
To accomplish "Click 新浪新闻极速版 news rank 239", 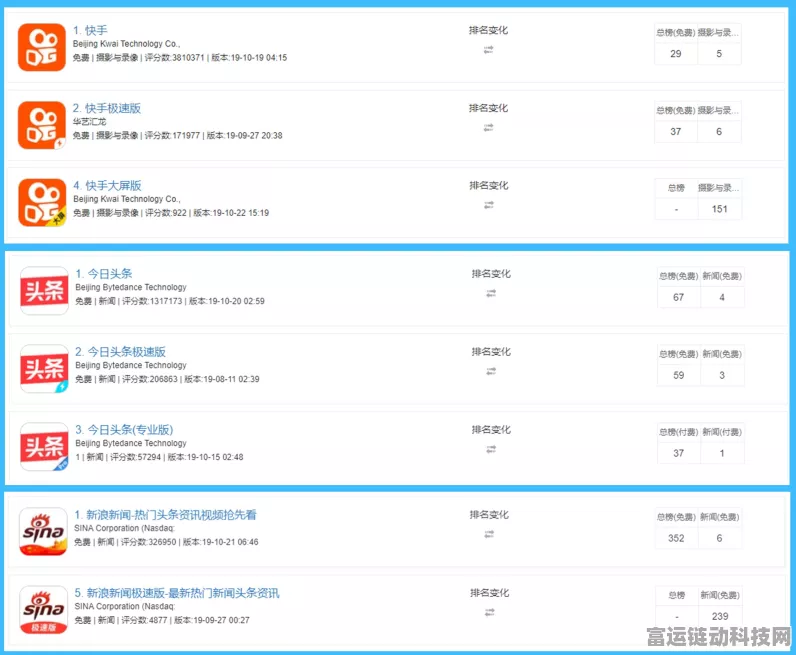I will (720, 616).
